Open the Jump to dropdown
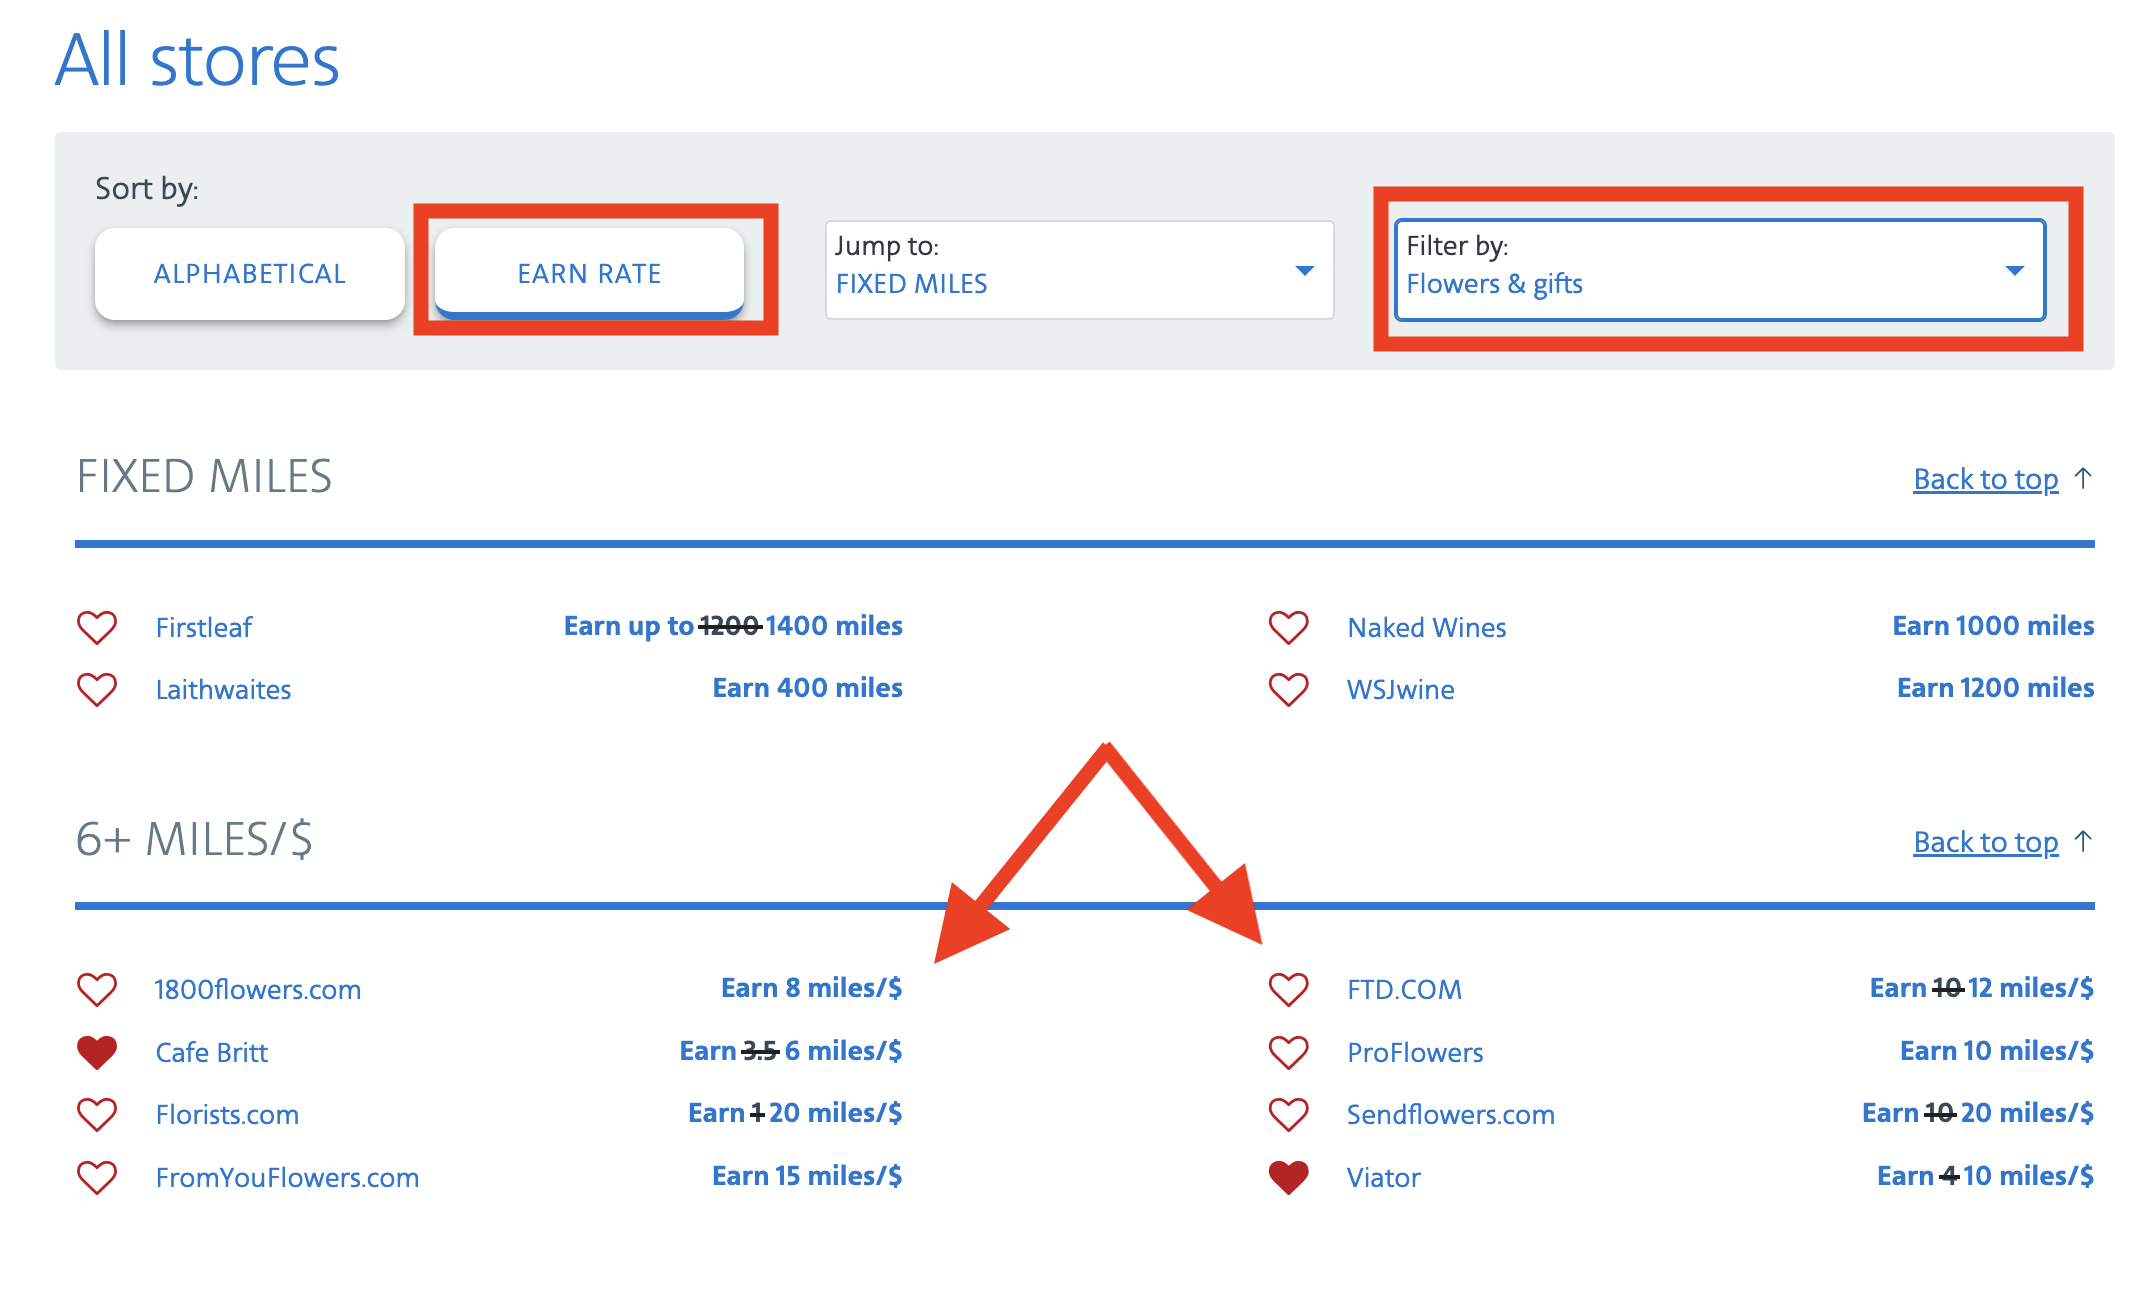 click(x=1079, y=270)
